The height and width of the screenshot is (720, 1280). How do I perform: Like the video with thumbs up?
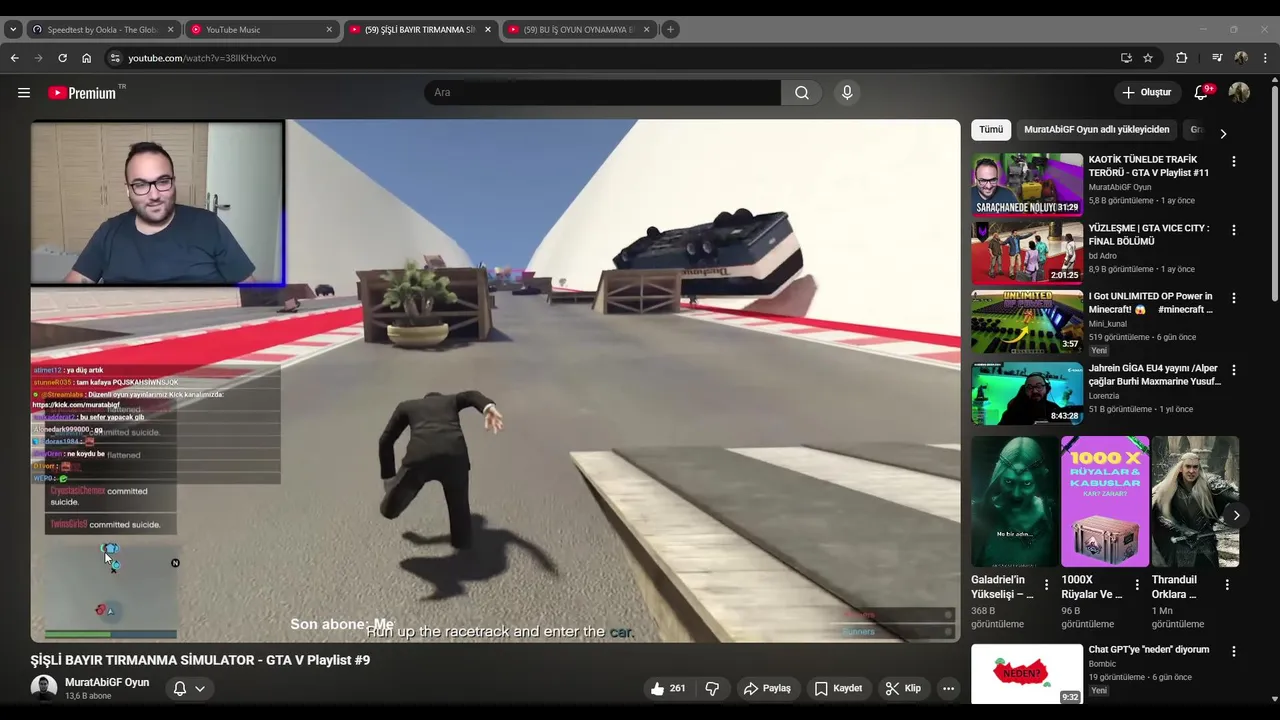657,688
